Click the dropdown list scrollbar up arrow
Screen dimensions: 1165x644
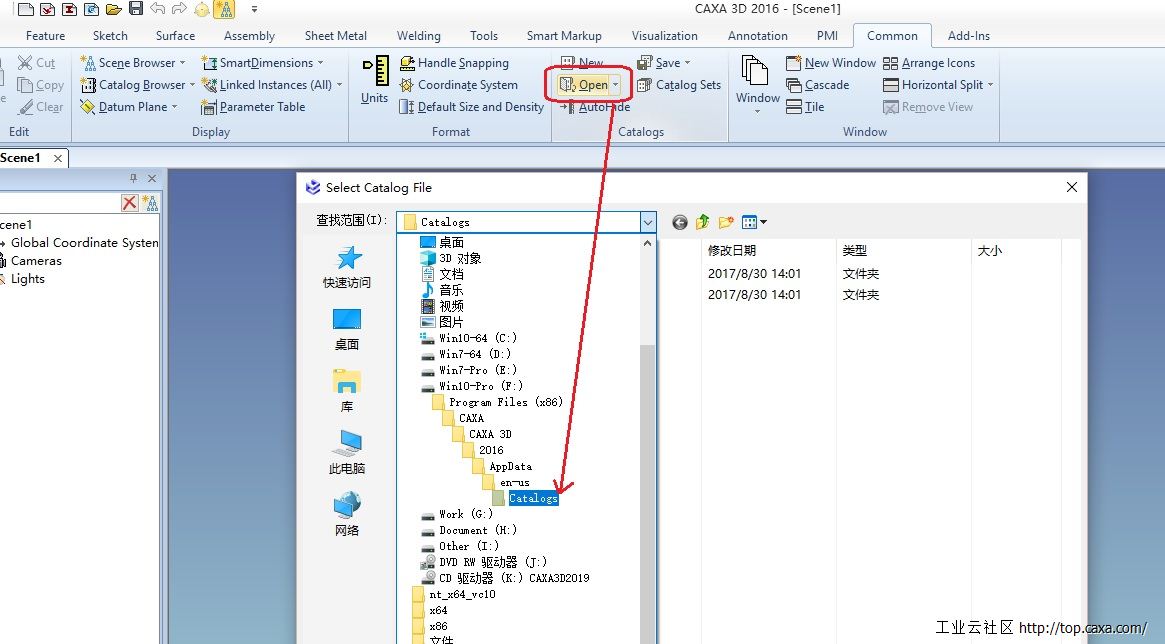tap(647, 243)
